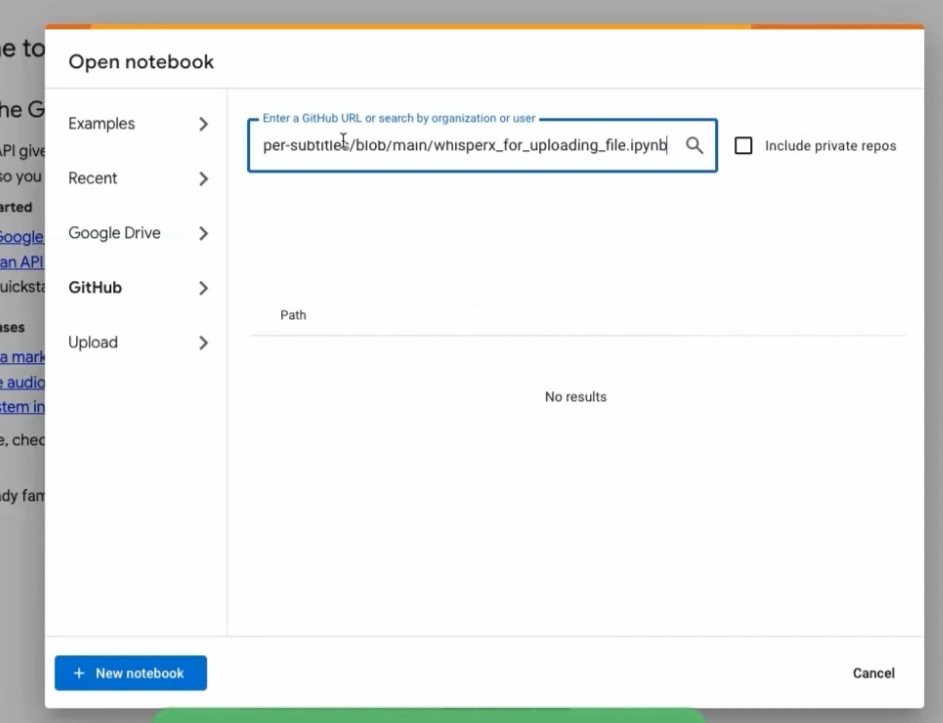Click the Include private repos label text

(x=830, y=146)
